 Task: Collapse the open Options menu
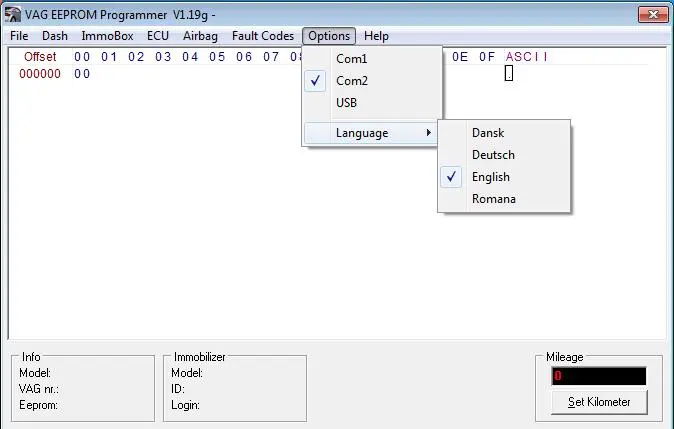click(329, 36)
